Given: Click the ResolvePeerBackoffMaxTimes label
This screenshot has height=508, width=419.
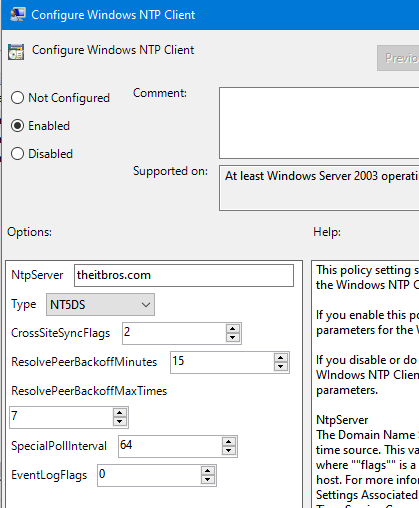Looking at the screenshot, I should (89, 391).
